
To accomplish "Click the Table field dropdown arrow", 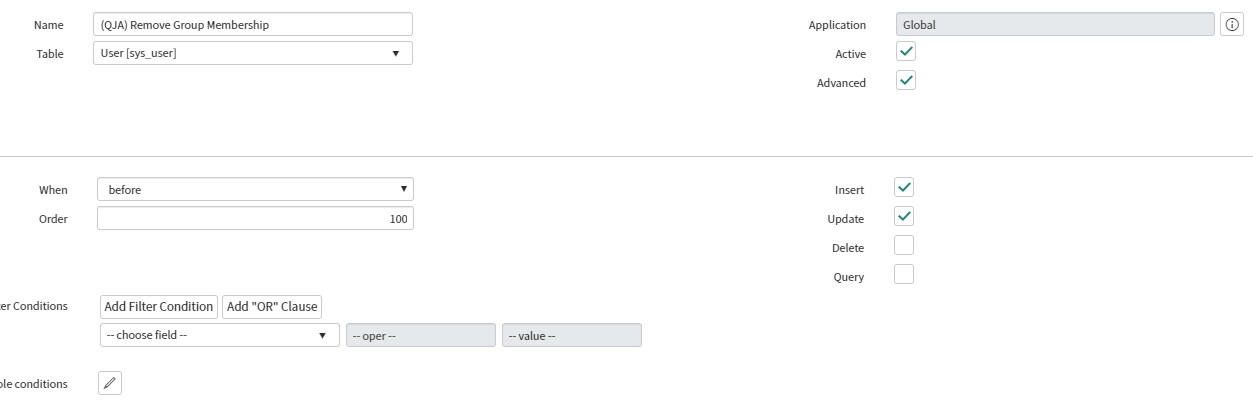I will pyautogui.click(x=395, y=53).
